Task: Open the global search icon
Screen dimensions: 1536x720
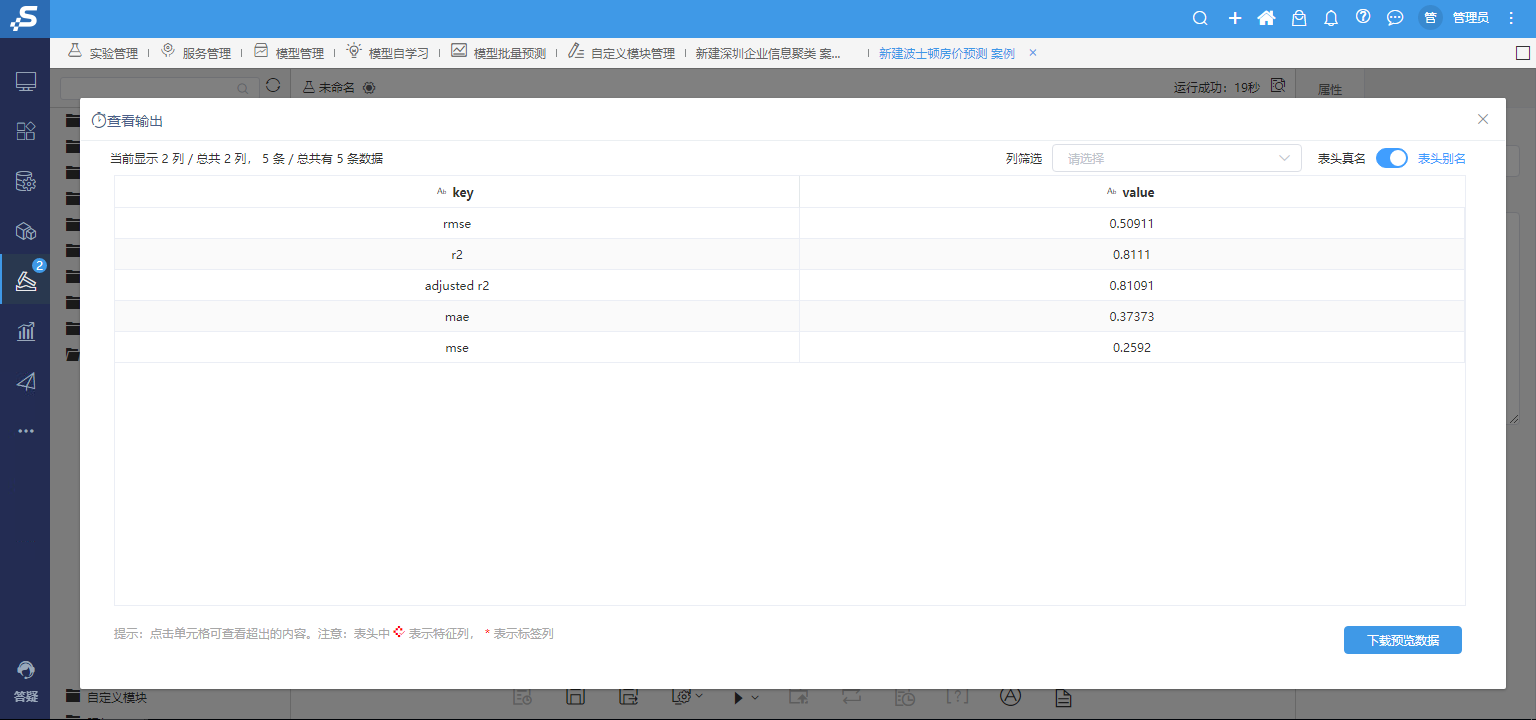Action: pos(1201,18)
